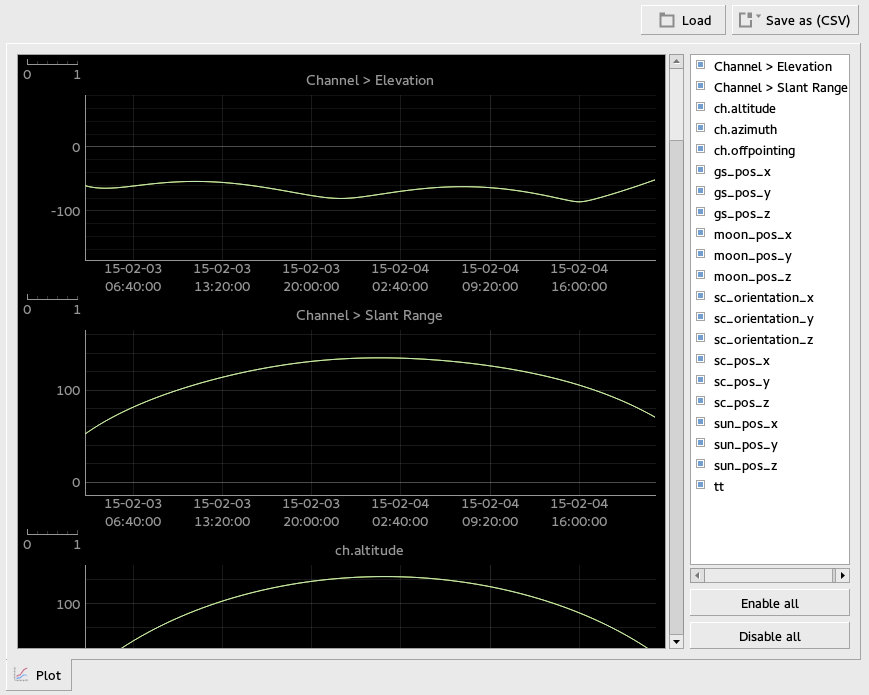Toggle ch.offpointing series checkbox
Viewport: 869px width, 695px height.
701,150
